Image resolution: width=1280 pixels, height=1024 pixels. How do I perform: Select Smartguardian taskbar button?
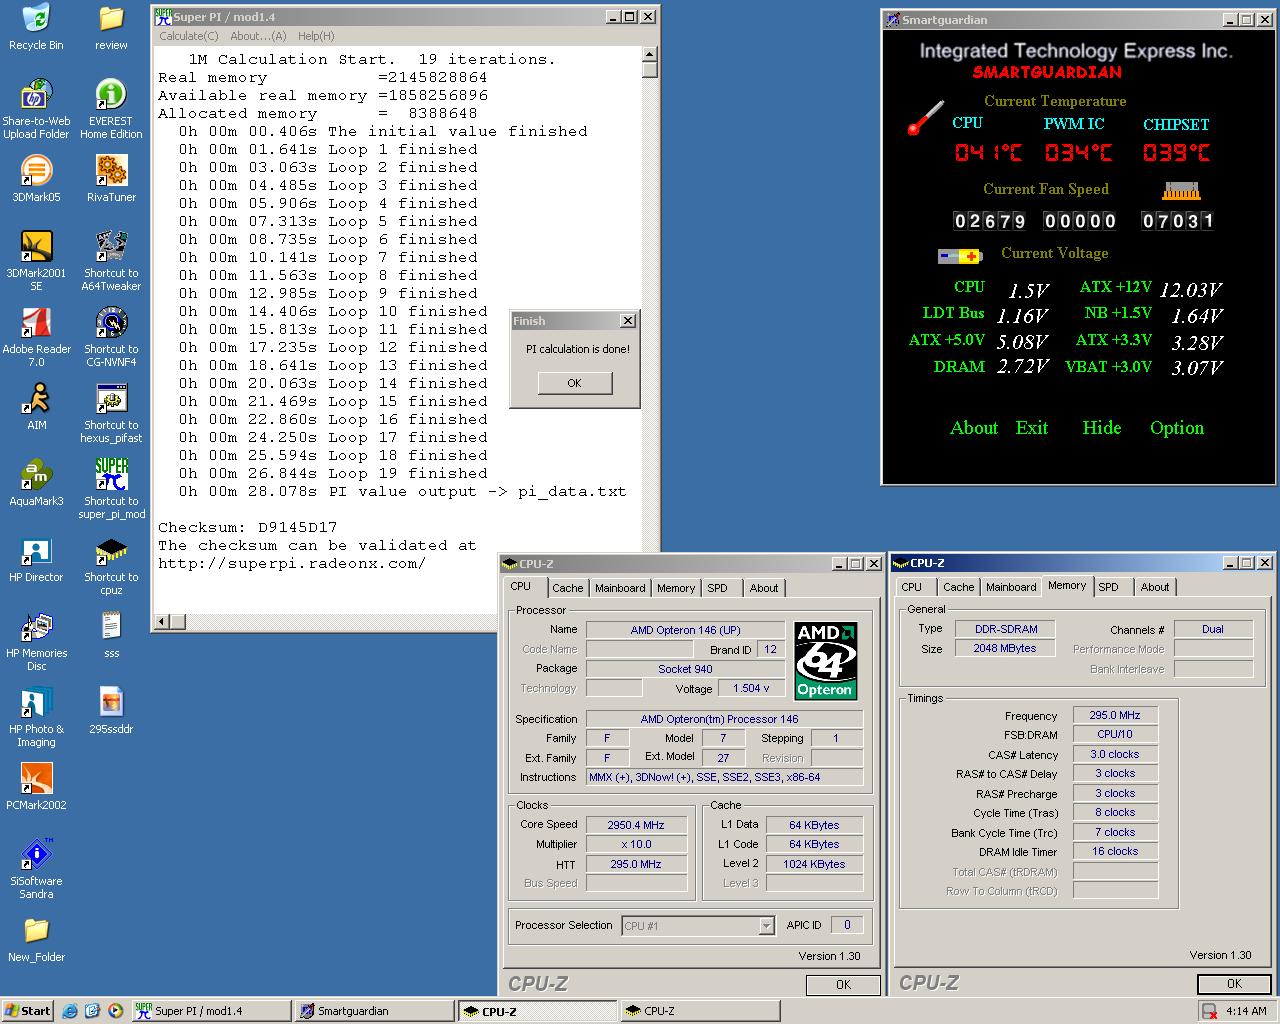tap(375, 1011)
